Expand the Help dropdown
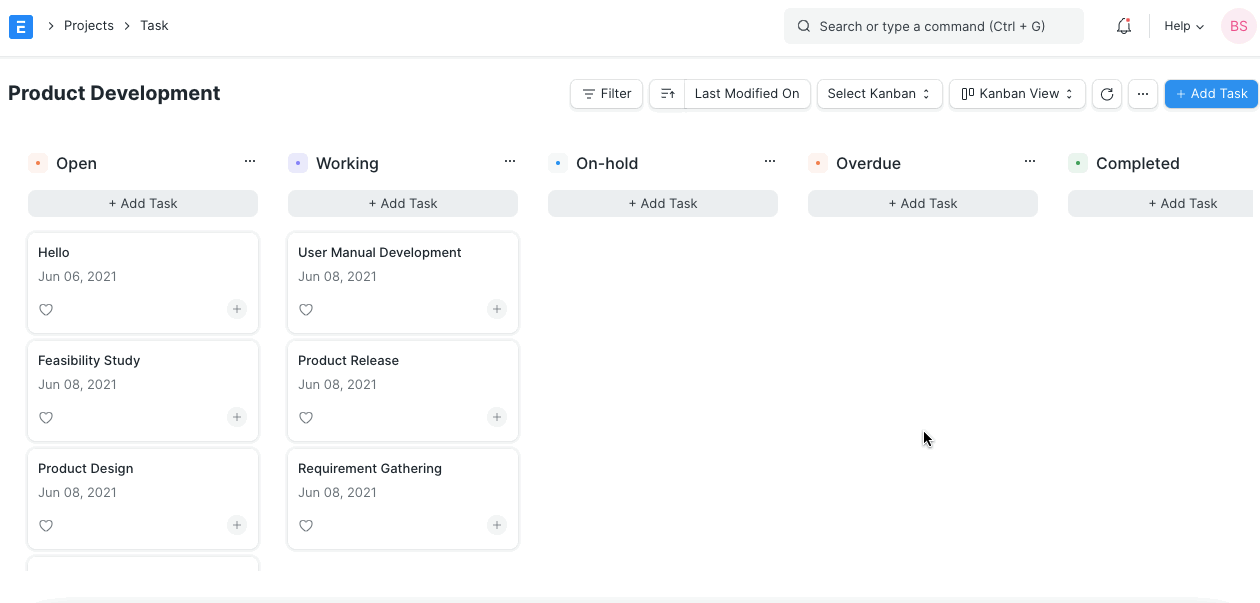This screenshot has width=1260, height=603. click(1182, 26)
